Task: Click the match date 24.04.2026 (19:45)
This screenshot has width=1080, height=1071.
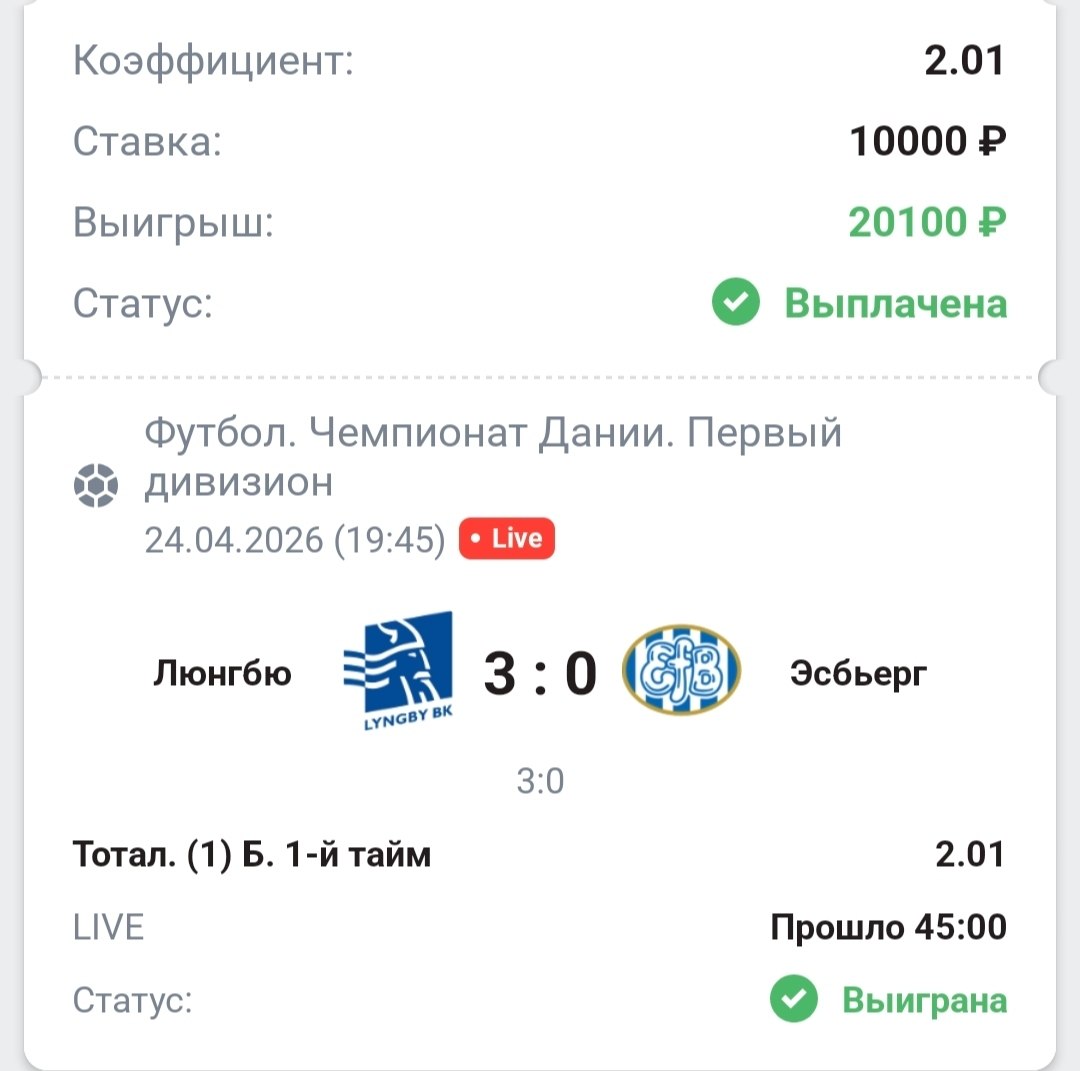Action: point(294,540)
